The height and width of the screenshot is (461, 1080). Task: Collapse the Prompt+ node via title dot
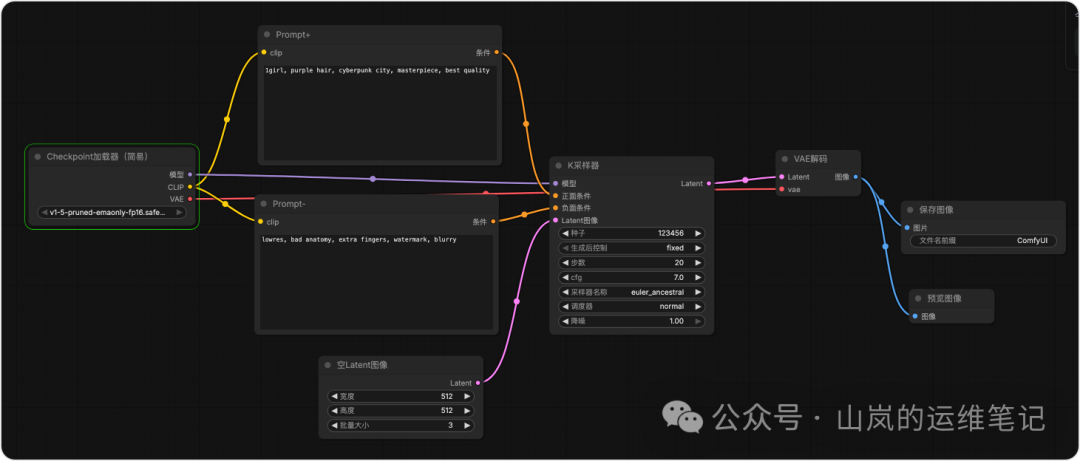266,34
